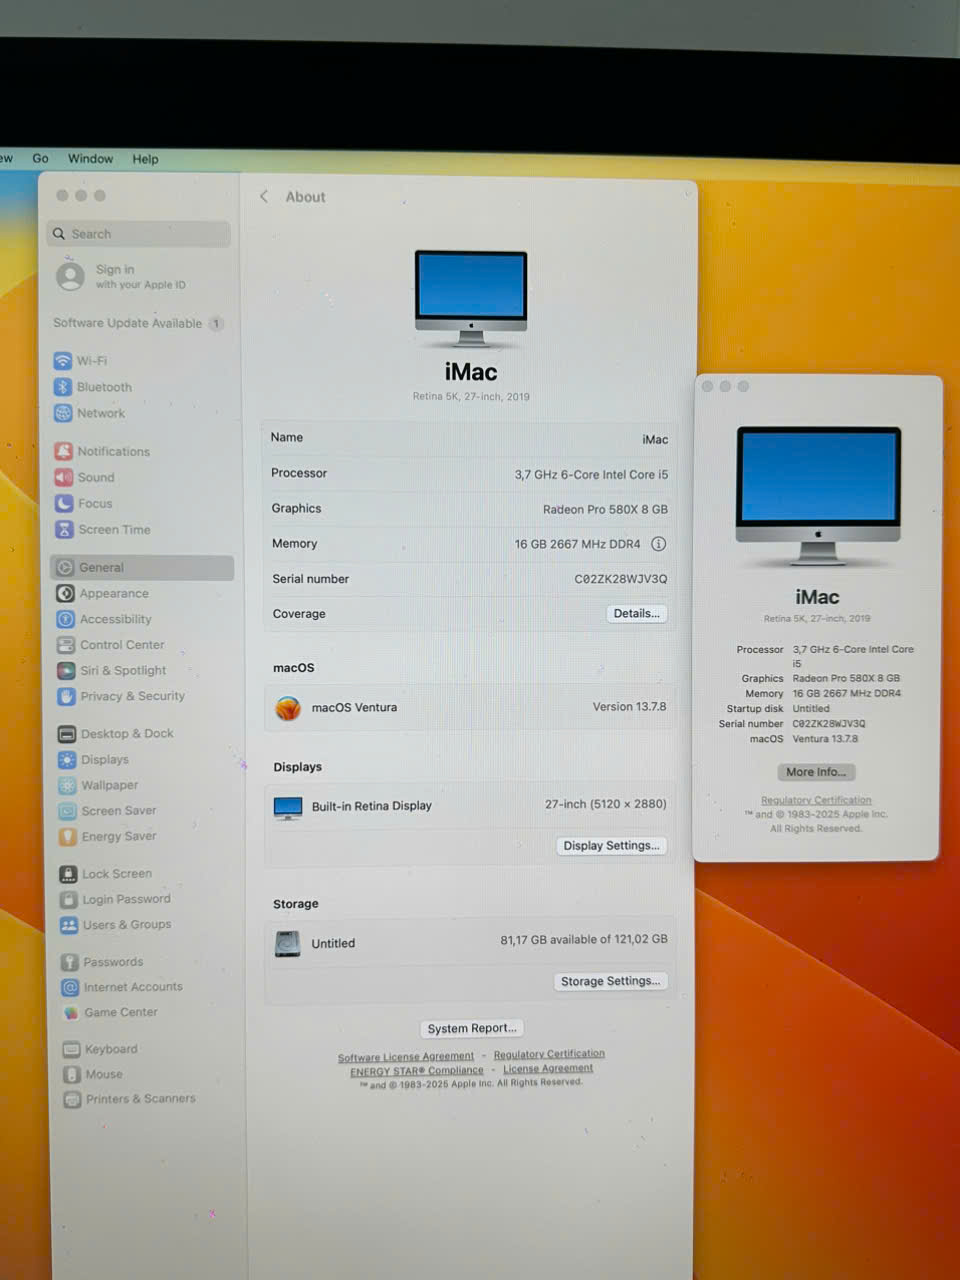Open Game Center icon in sidebar
Image resolution: width=960 pixels, height=1280 pixels.
[x=71, y=1012]
